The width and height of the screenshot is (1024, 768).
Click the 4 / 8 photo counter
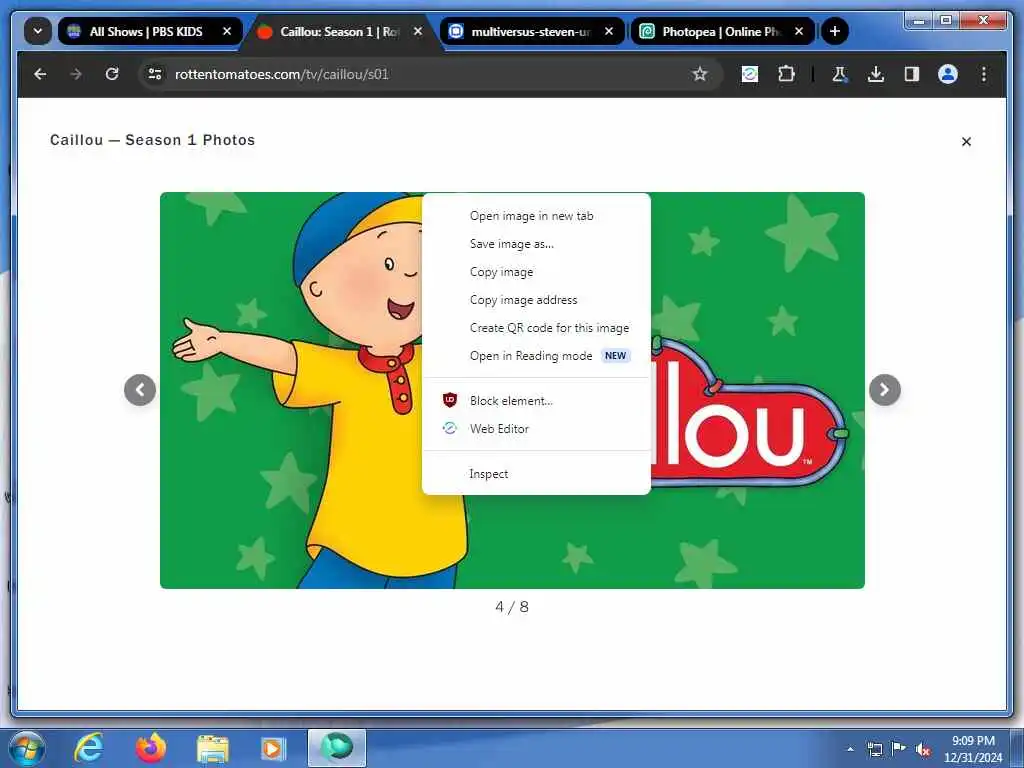(512, 607)
